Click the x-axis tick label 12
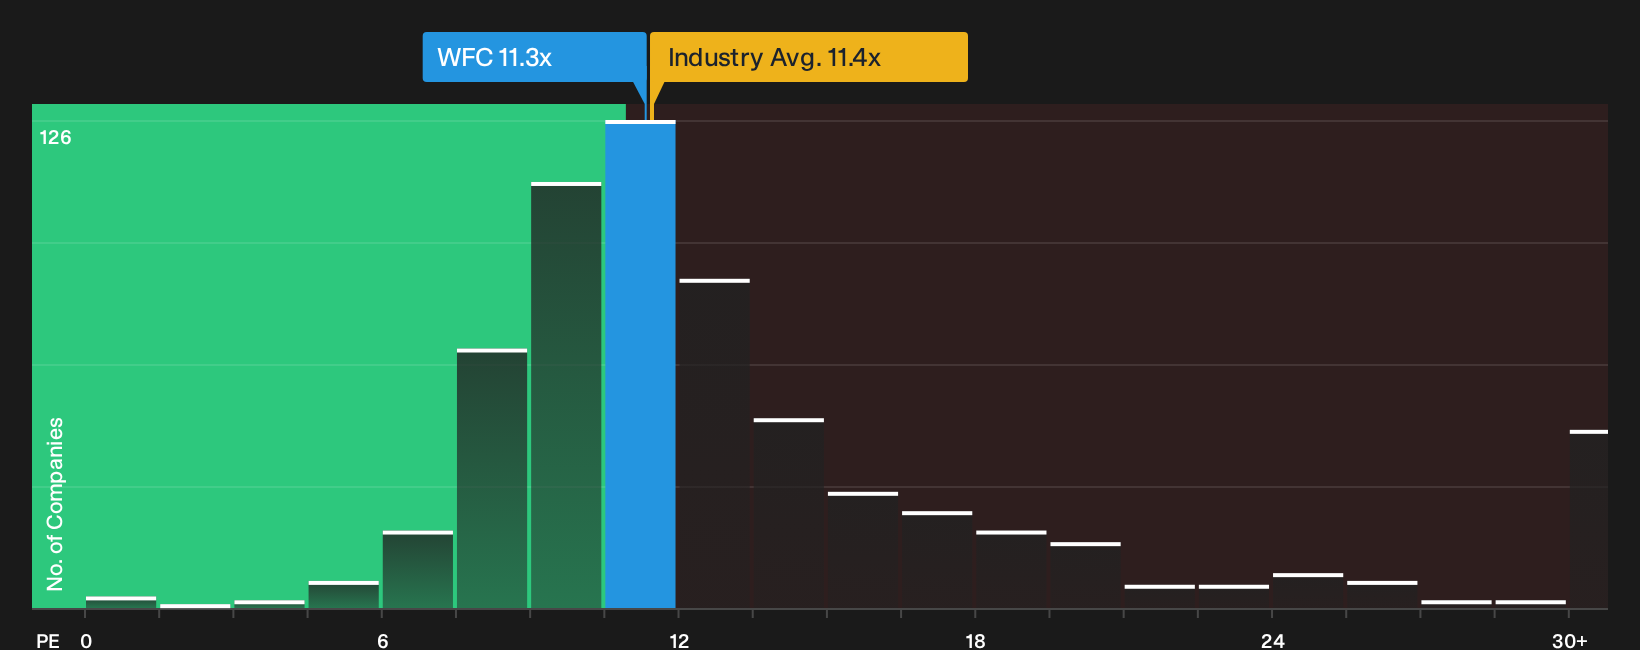 679,640
